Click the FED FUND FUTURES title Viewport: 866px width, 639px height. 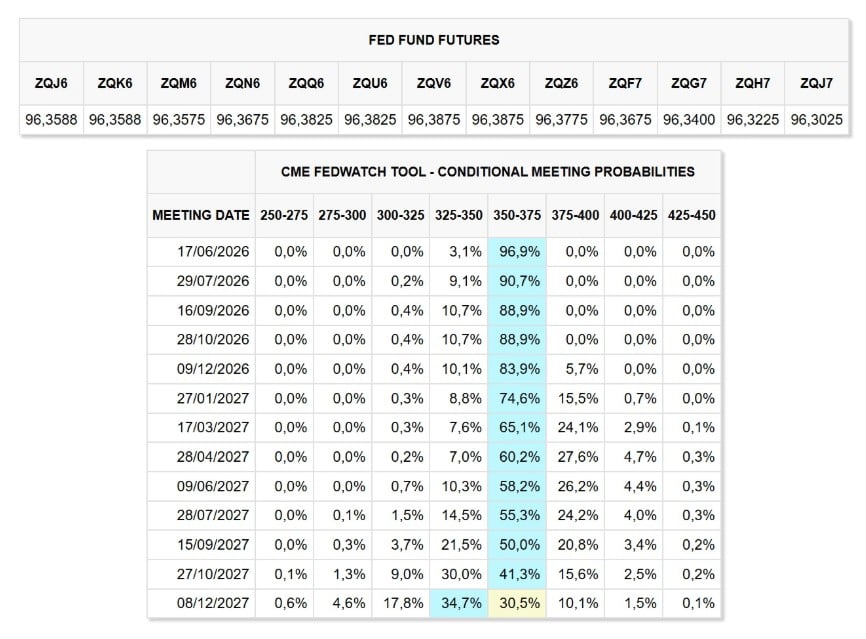click(x=434, y=40)
